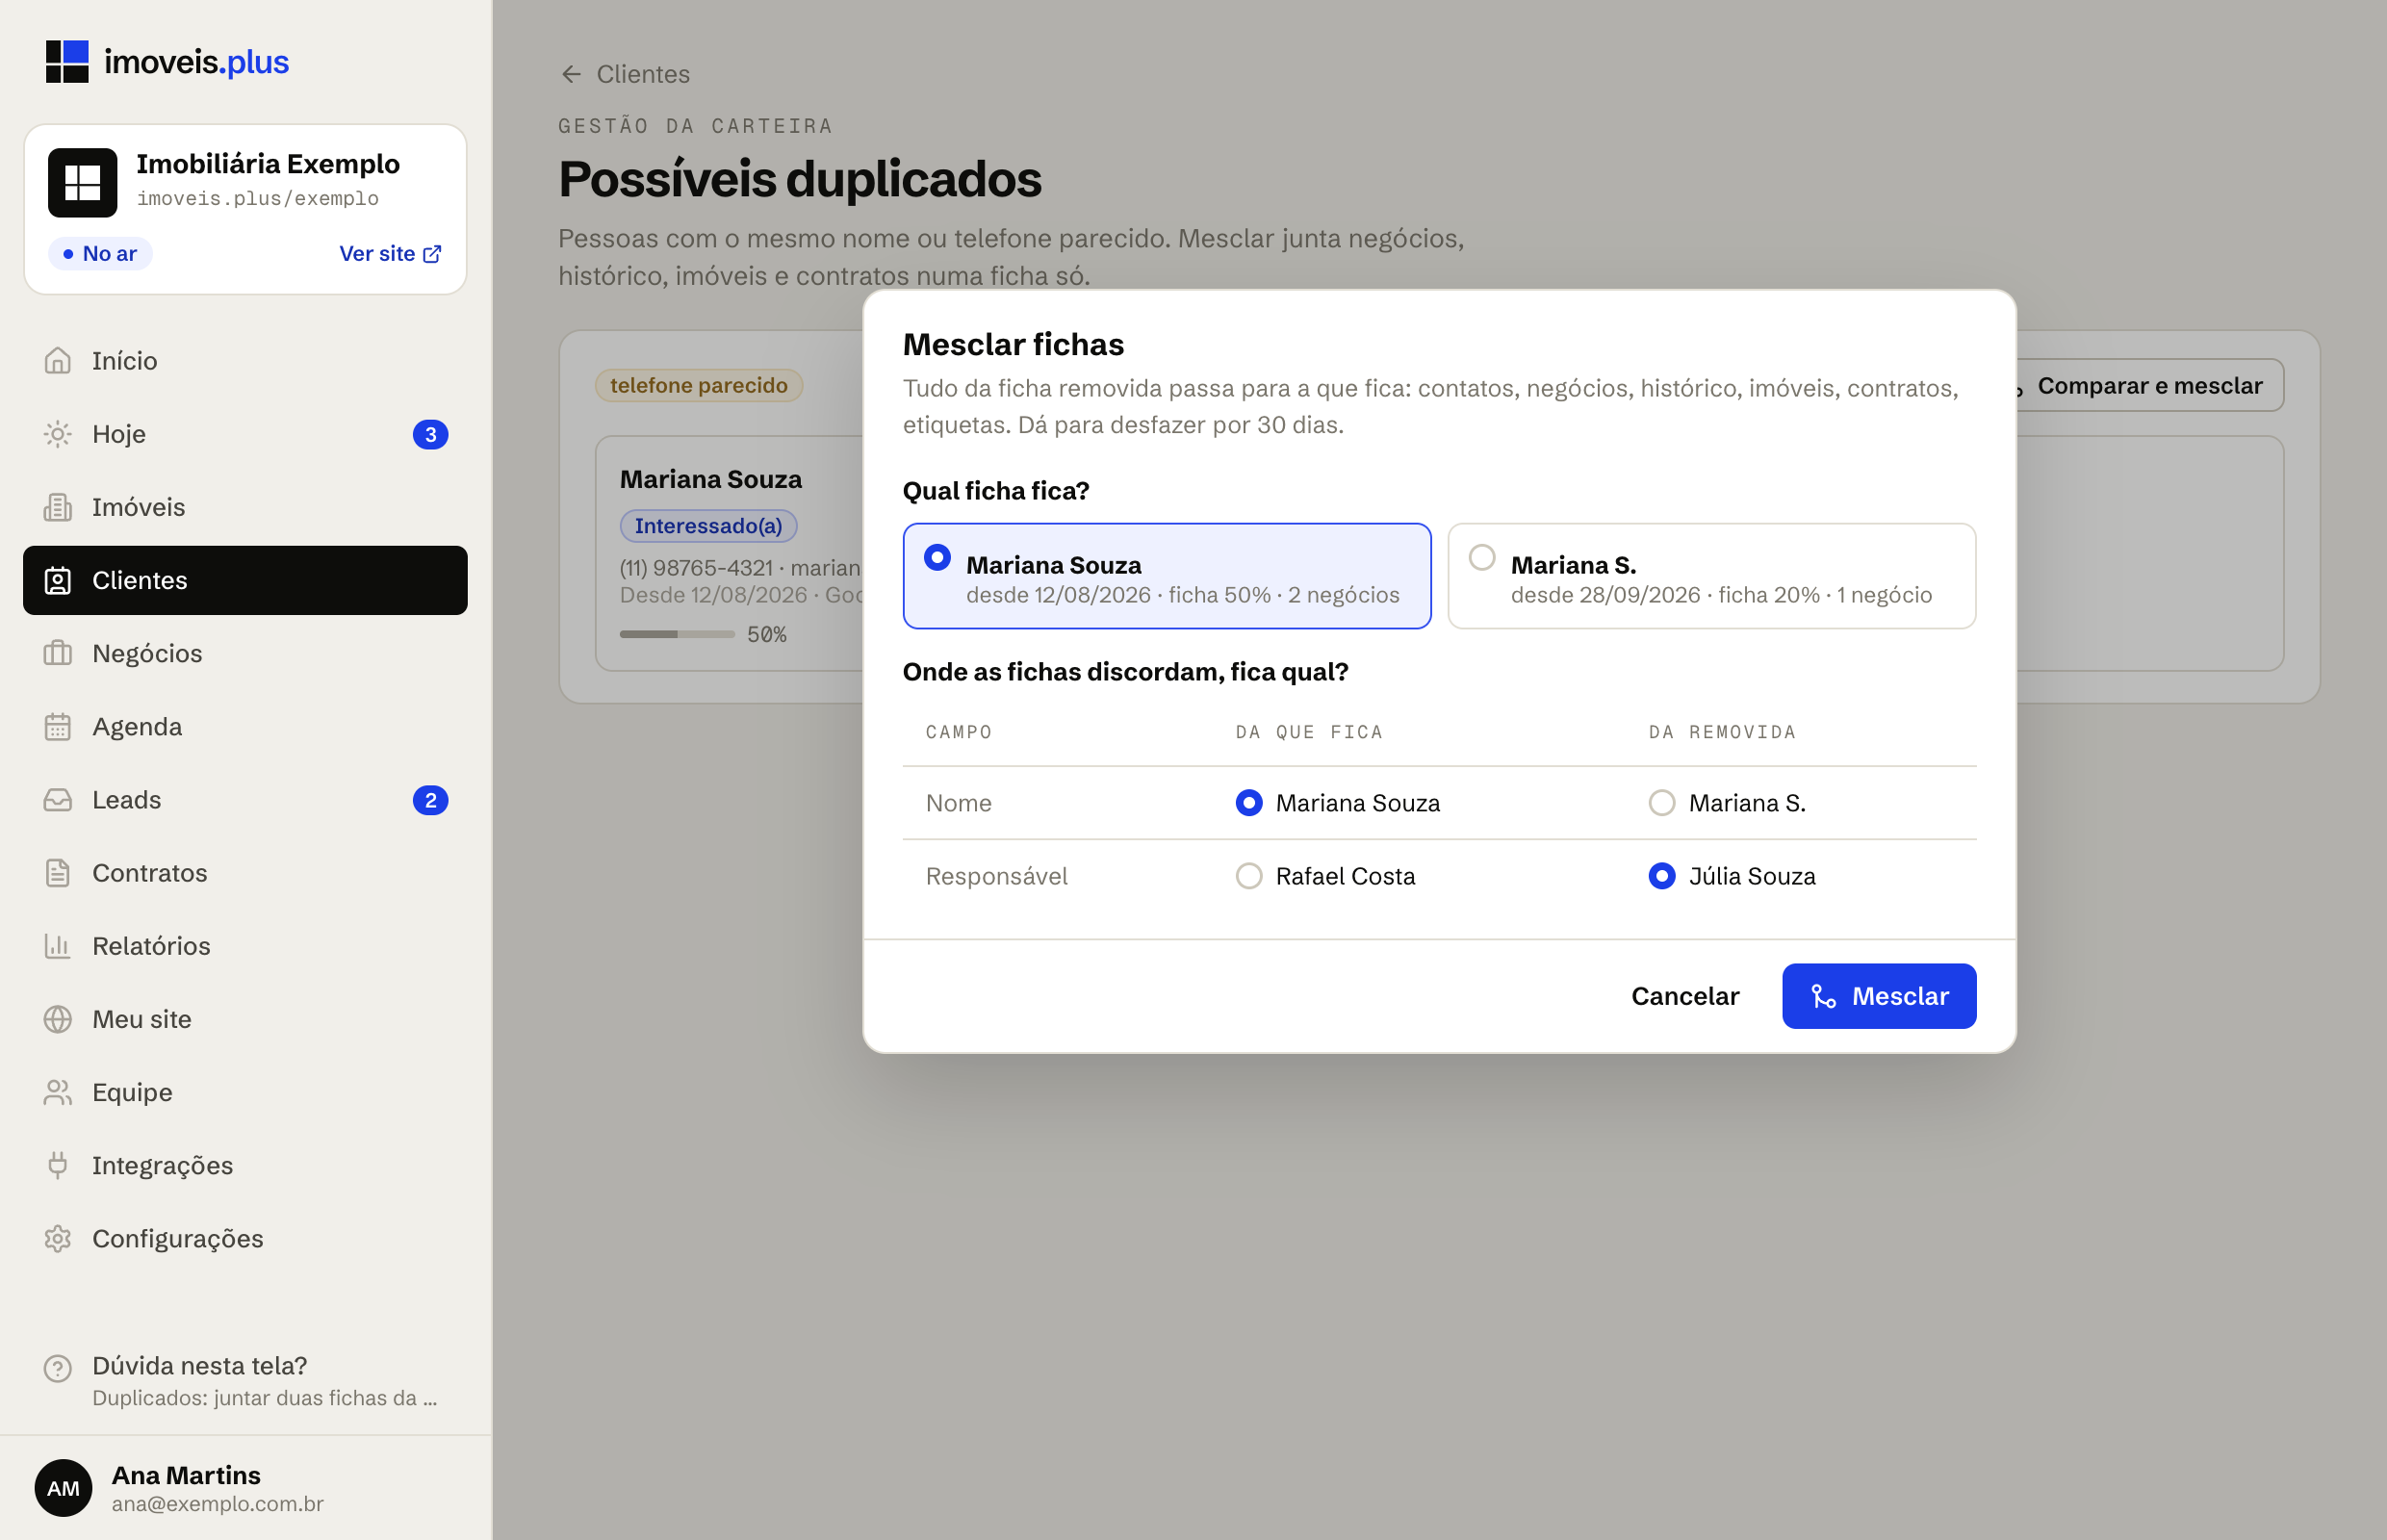
Task: Click the Hoje sun icon
Action: click(58, 434)
